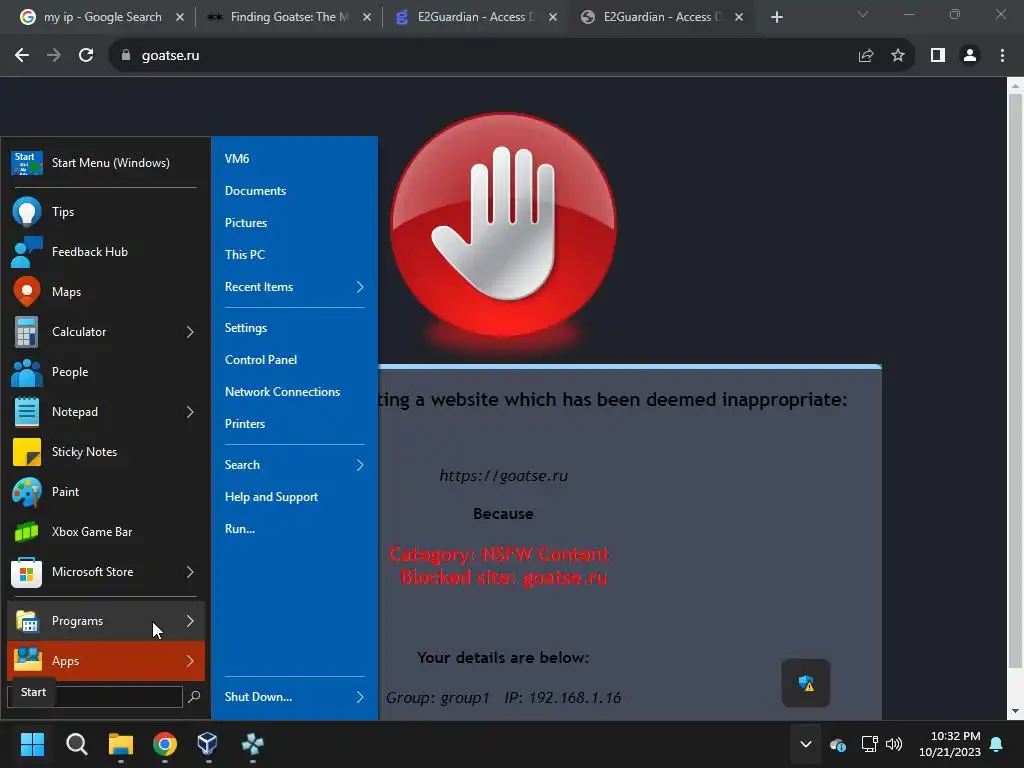The height and width of the screenshot is (768, 1024).
Task: Show hidden tray icons chevron
Action: [x=806, y=744]
